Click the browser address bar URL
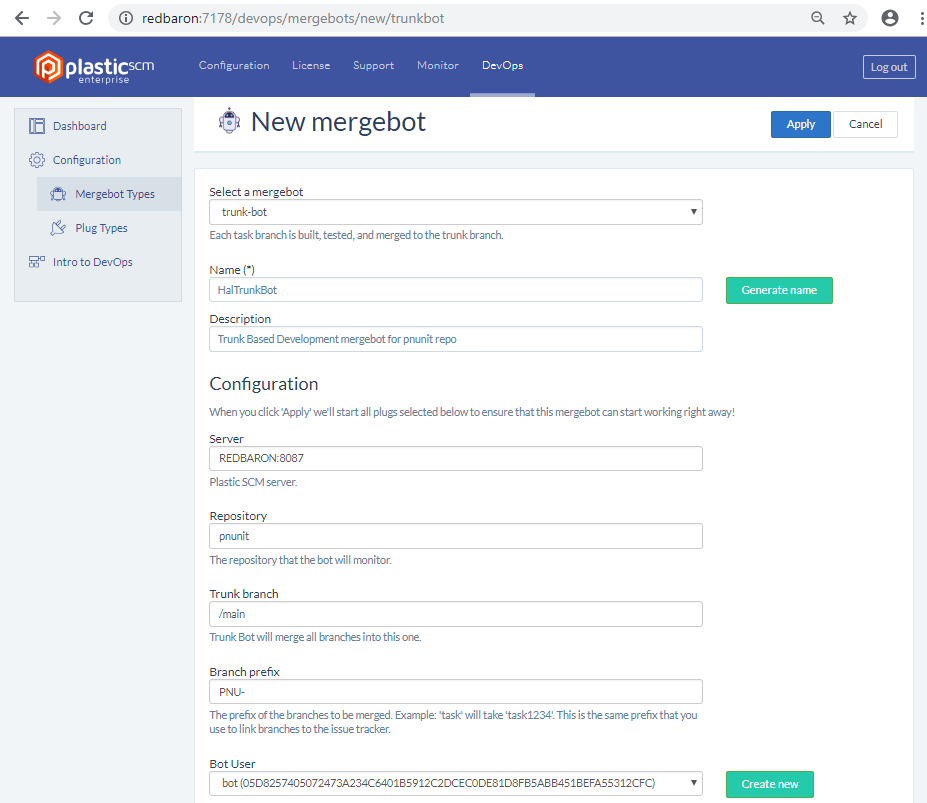The width and height of the screenshot is (927, 803). pyautogui.click(x=293, y=18)
